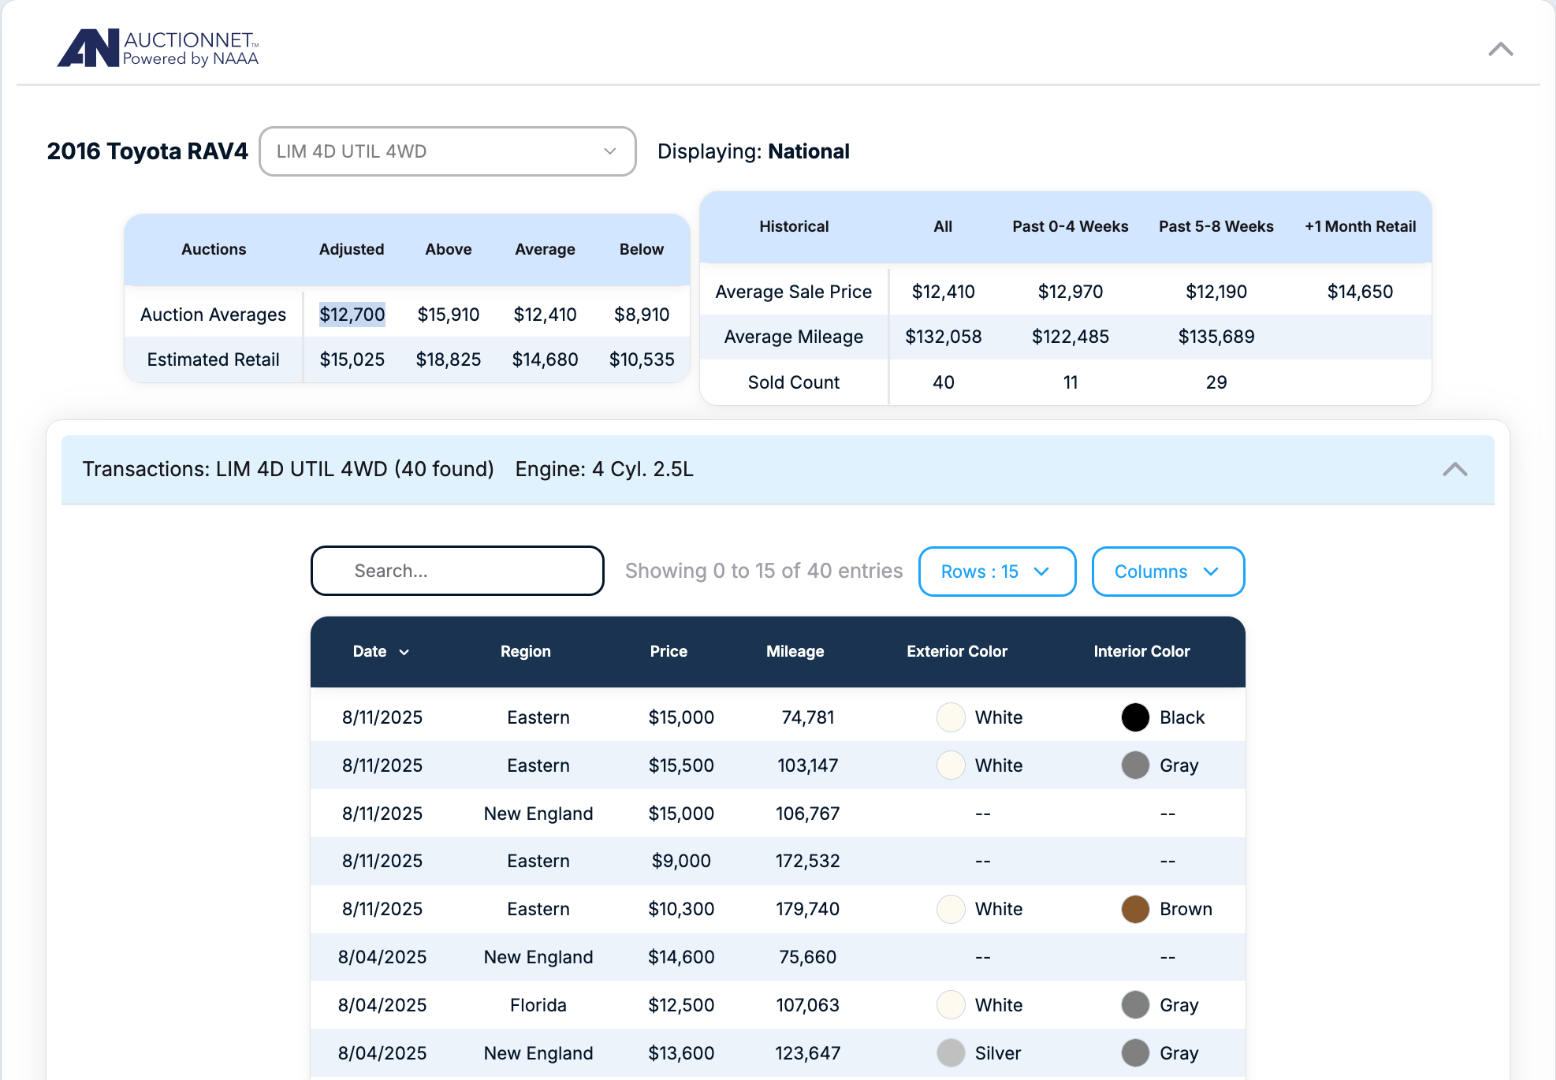This screenshot has height=1080, width=1556.
Task: Click the +1 Month Retail header
Action: coord(1360,226)
